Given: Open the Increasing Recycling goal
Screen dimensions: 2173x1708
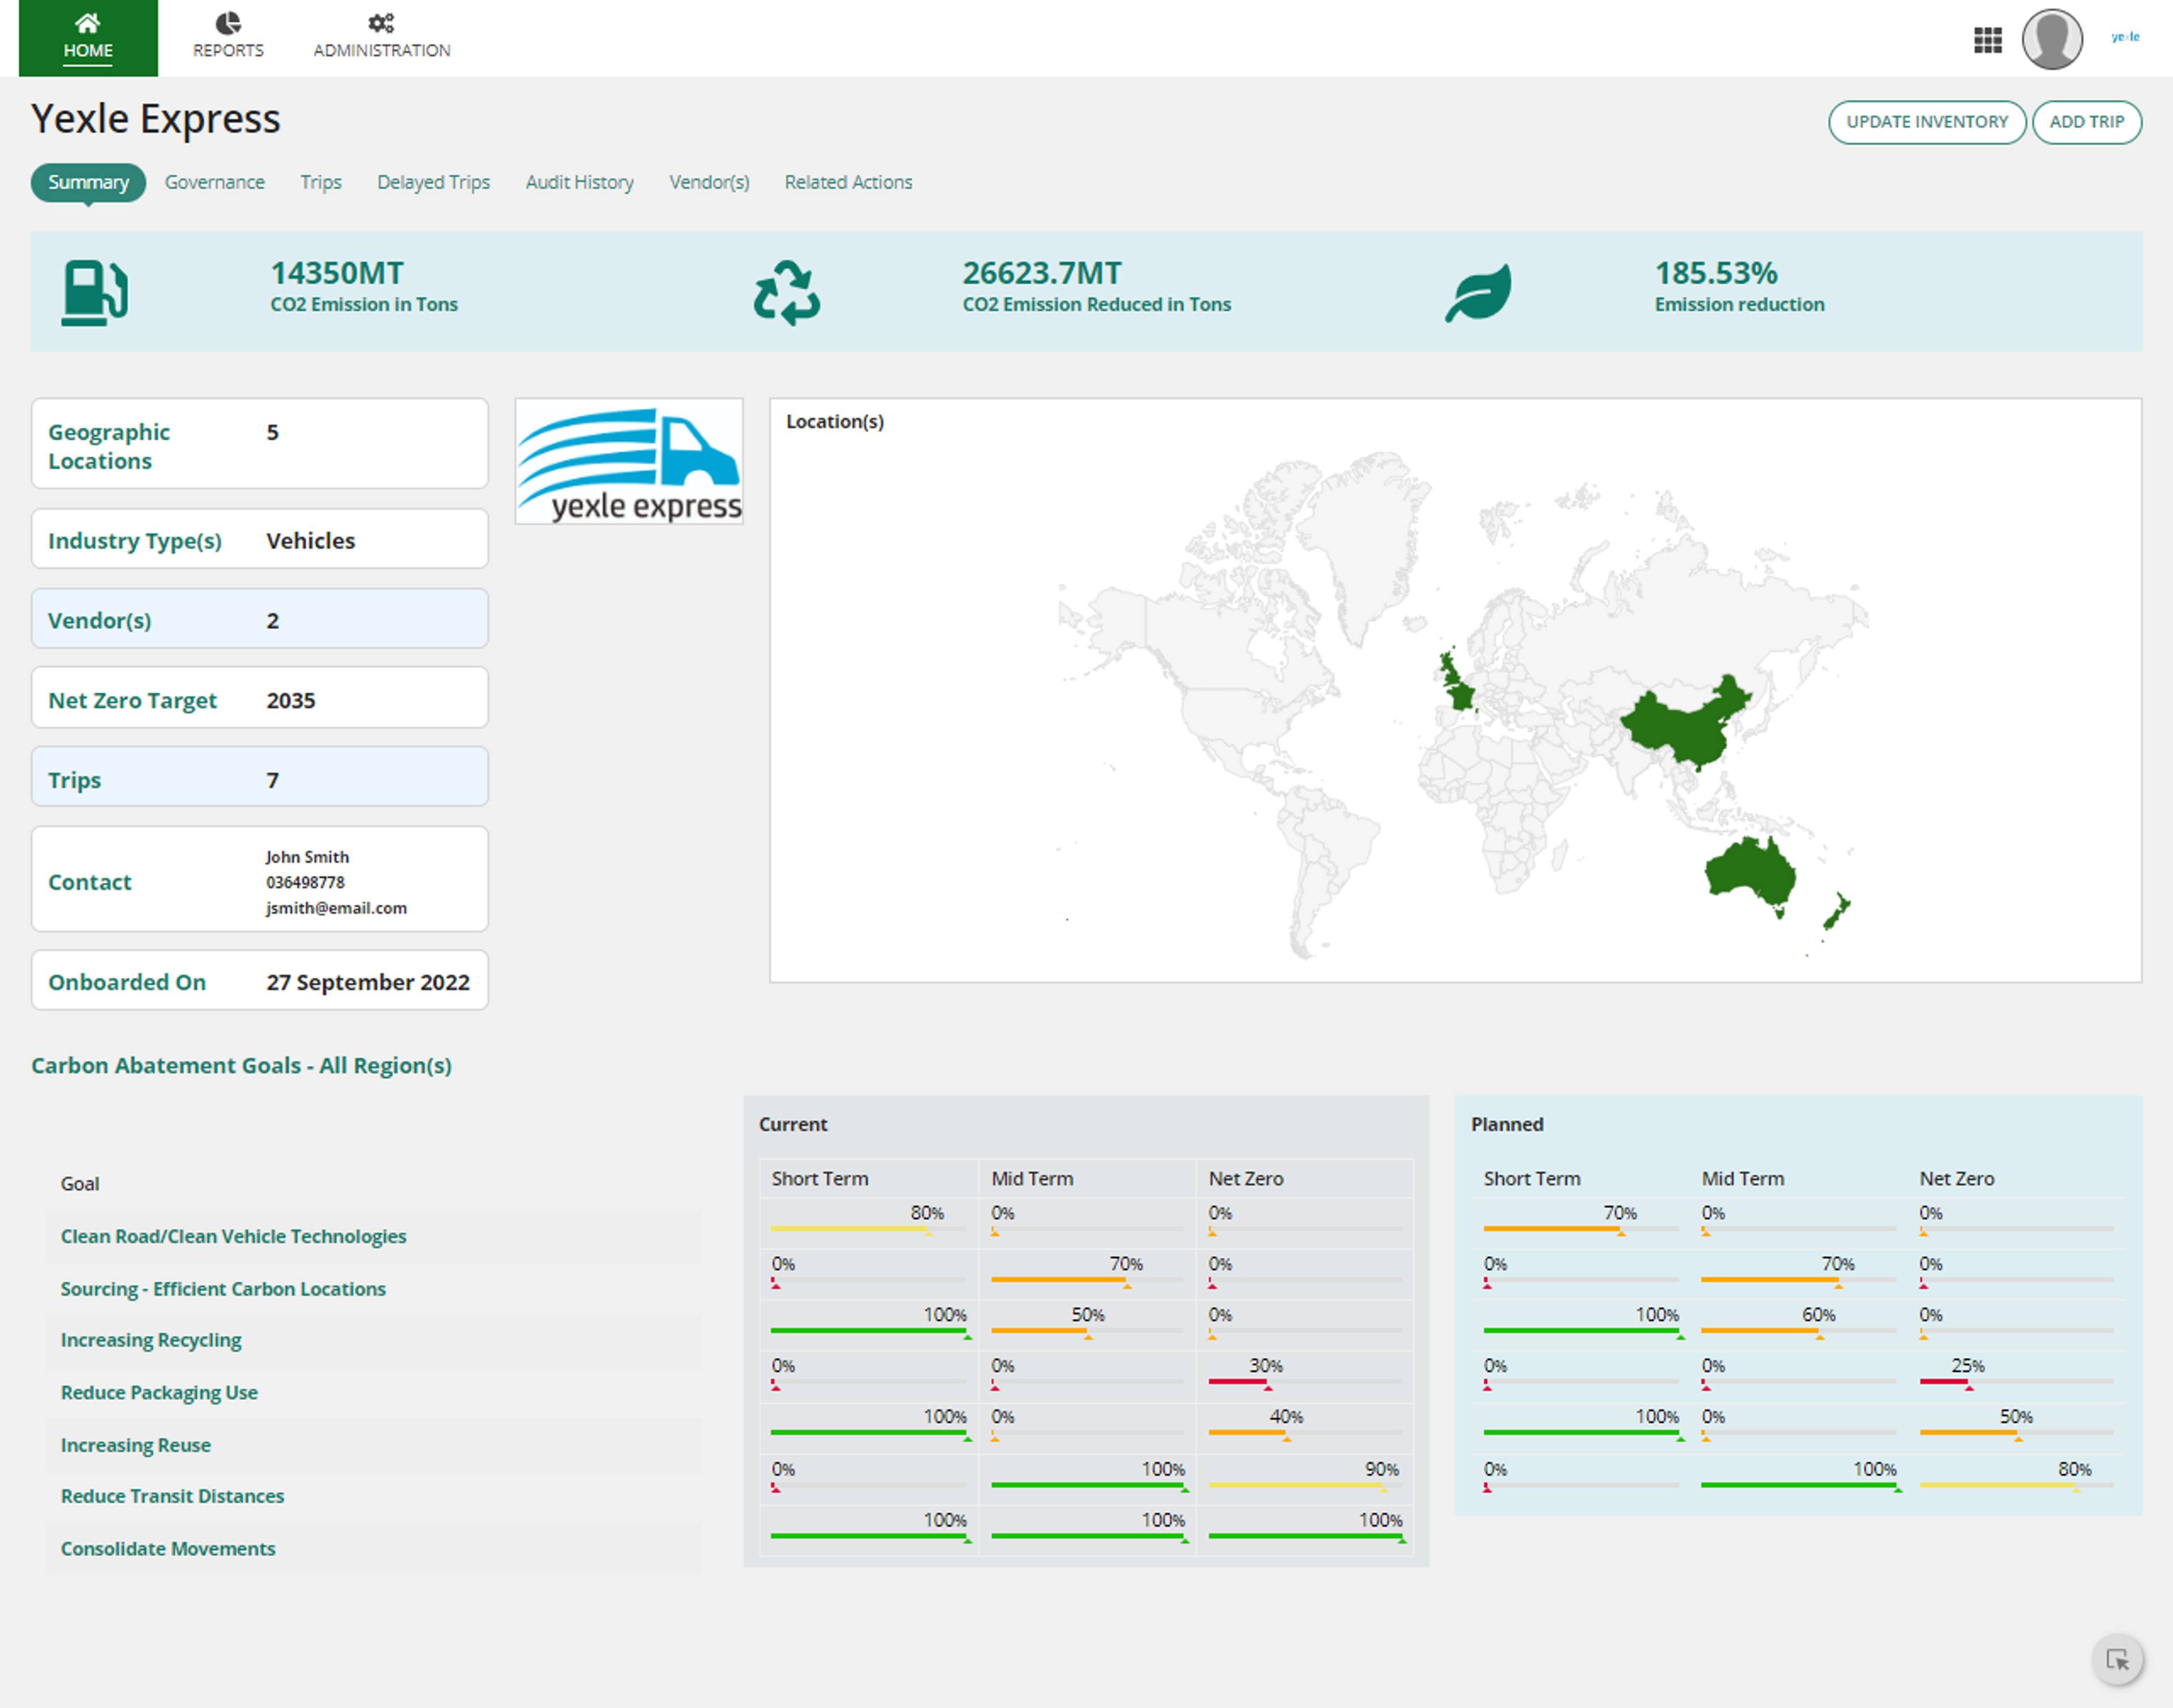Looking at the screenshot, I should pos(151,1340).
